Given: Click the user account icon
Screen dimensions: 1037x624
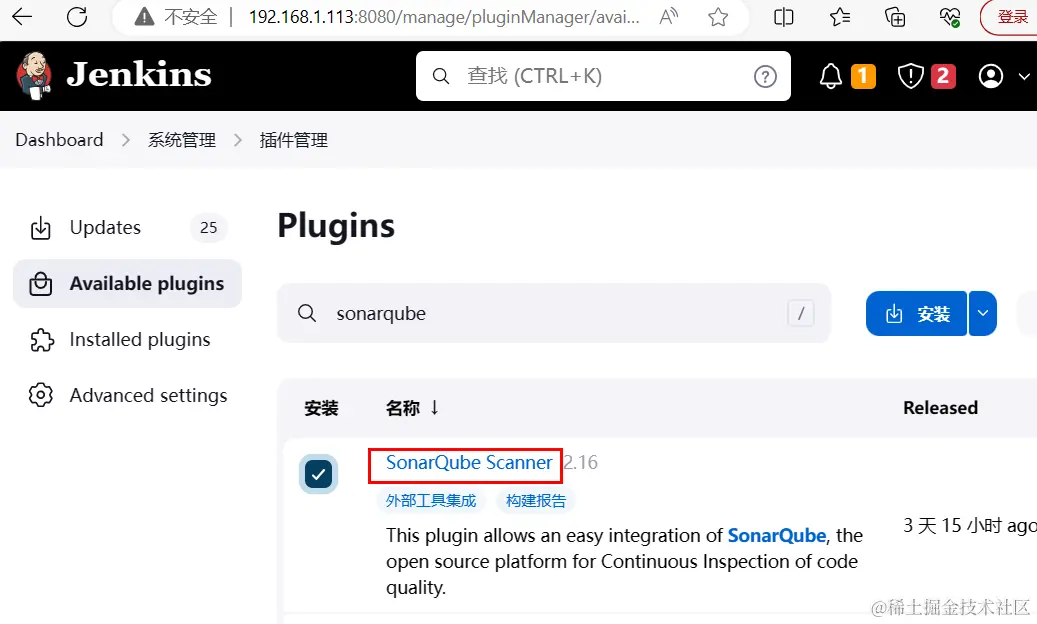Looking at the screenshot, I should 991,76.
